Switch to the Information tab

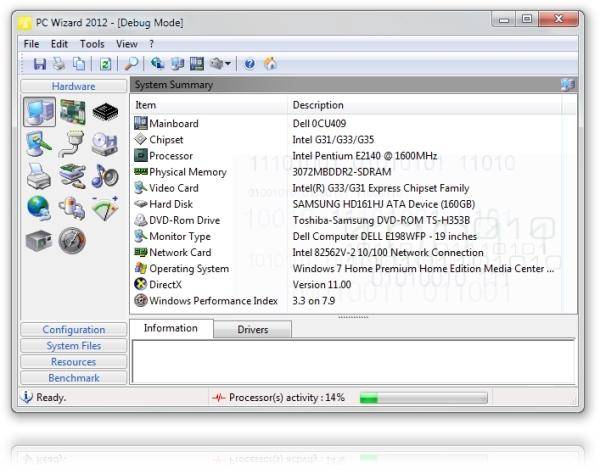tap(171, 328)
